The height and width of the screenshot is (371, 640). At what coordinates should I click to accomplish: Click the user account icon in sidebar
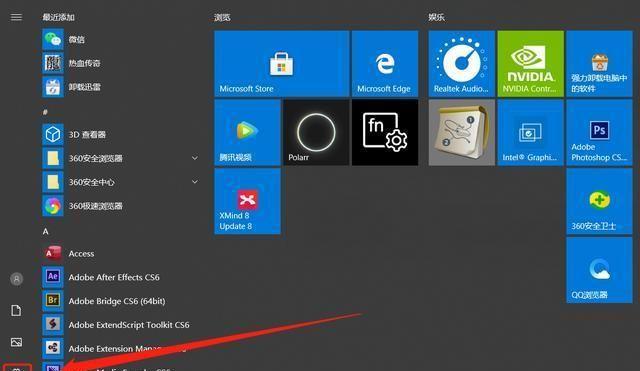pyautogui.click(x=16, y=279)
